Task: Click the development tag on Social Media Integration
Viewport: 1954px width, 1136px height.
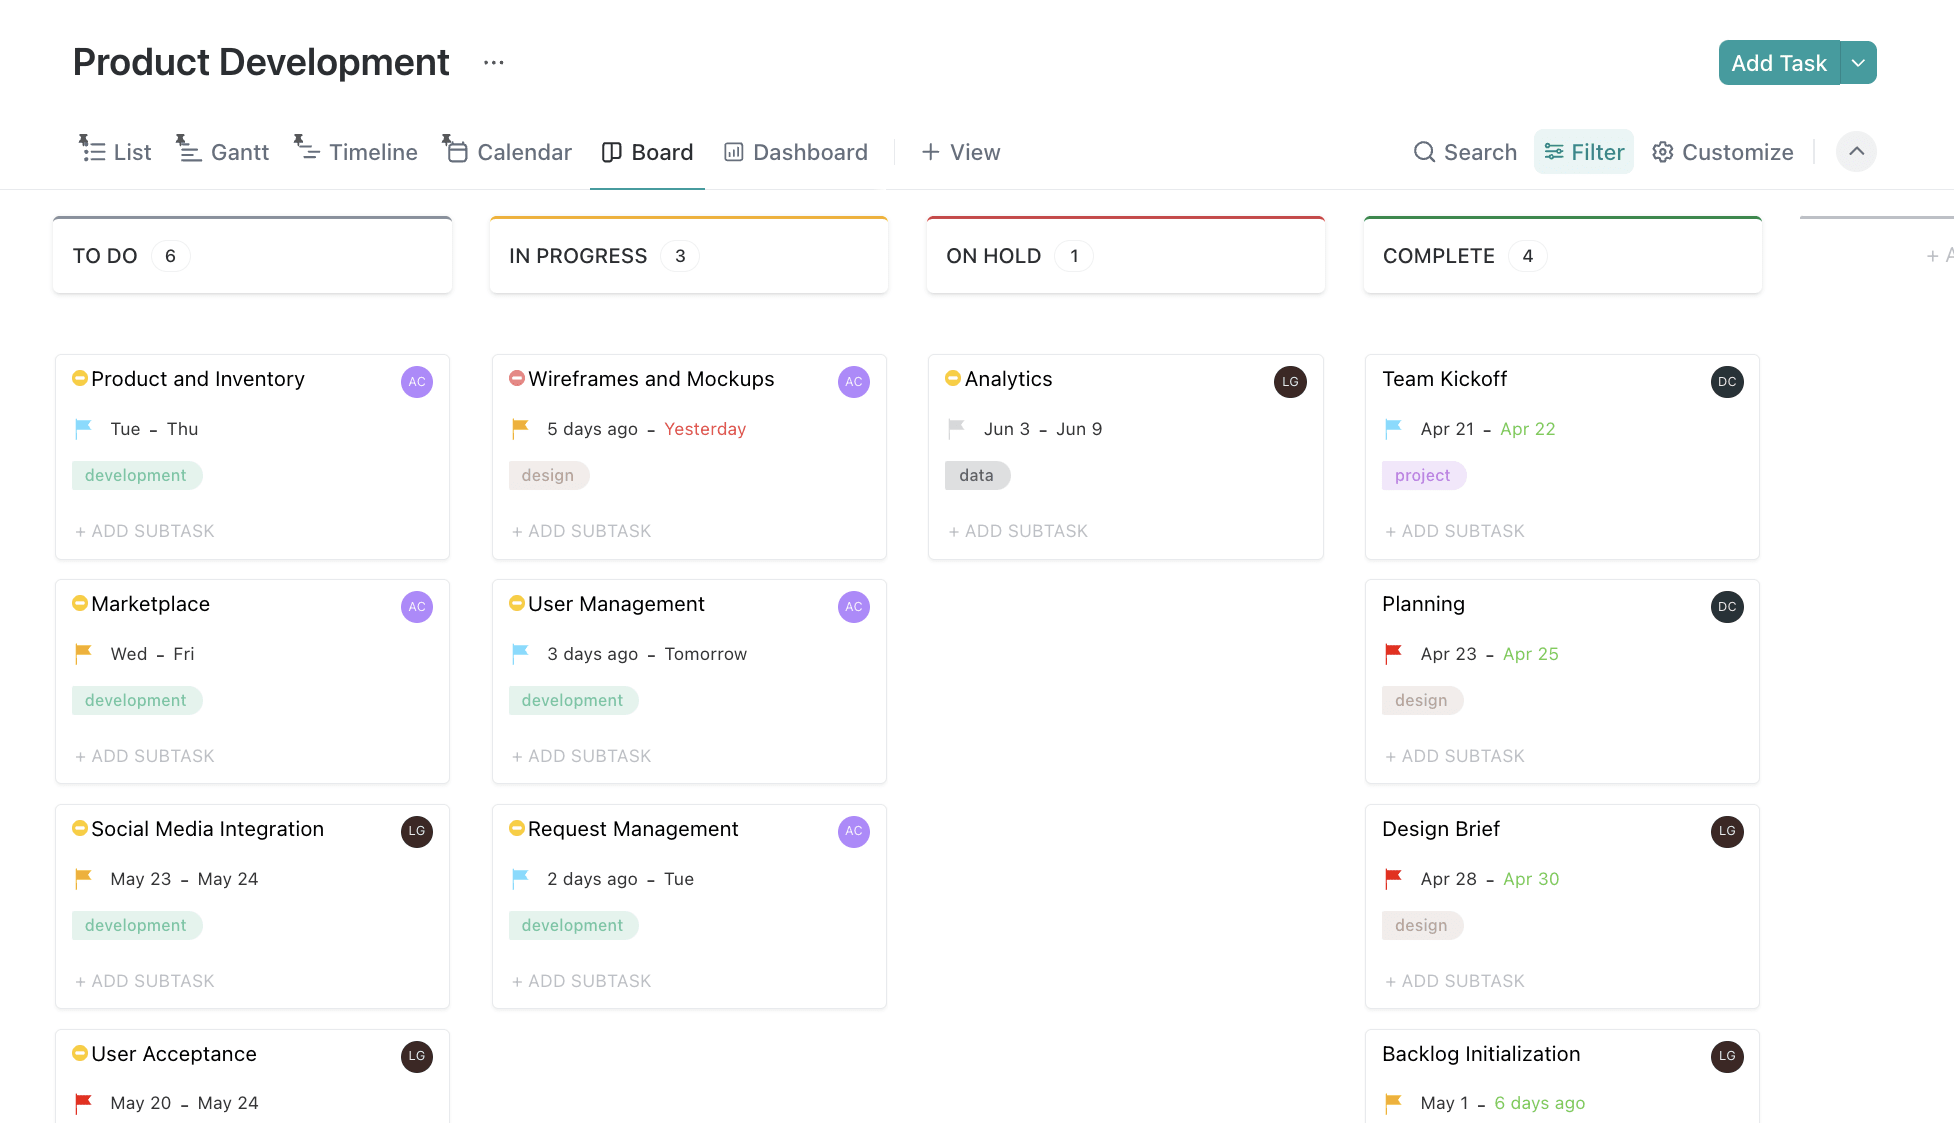Action: click(135, 925)
